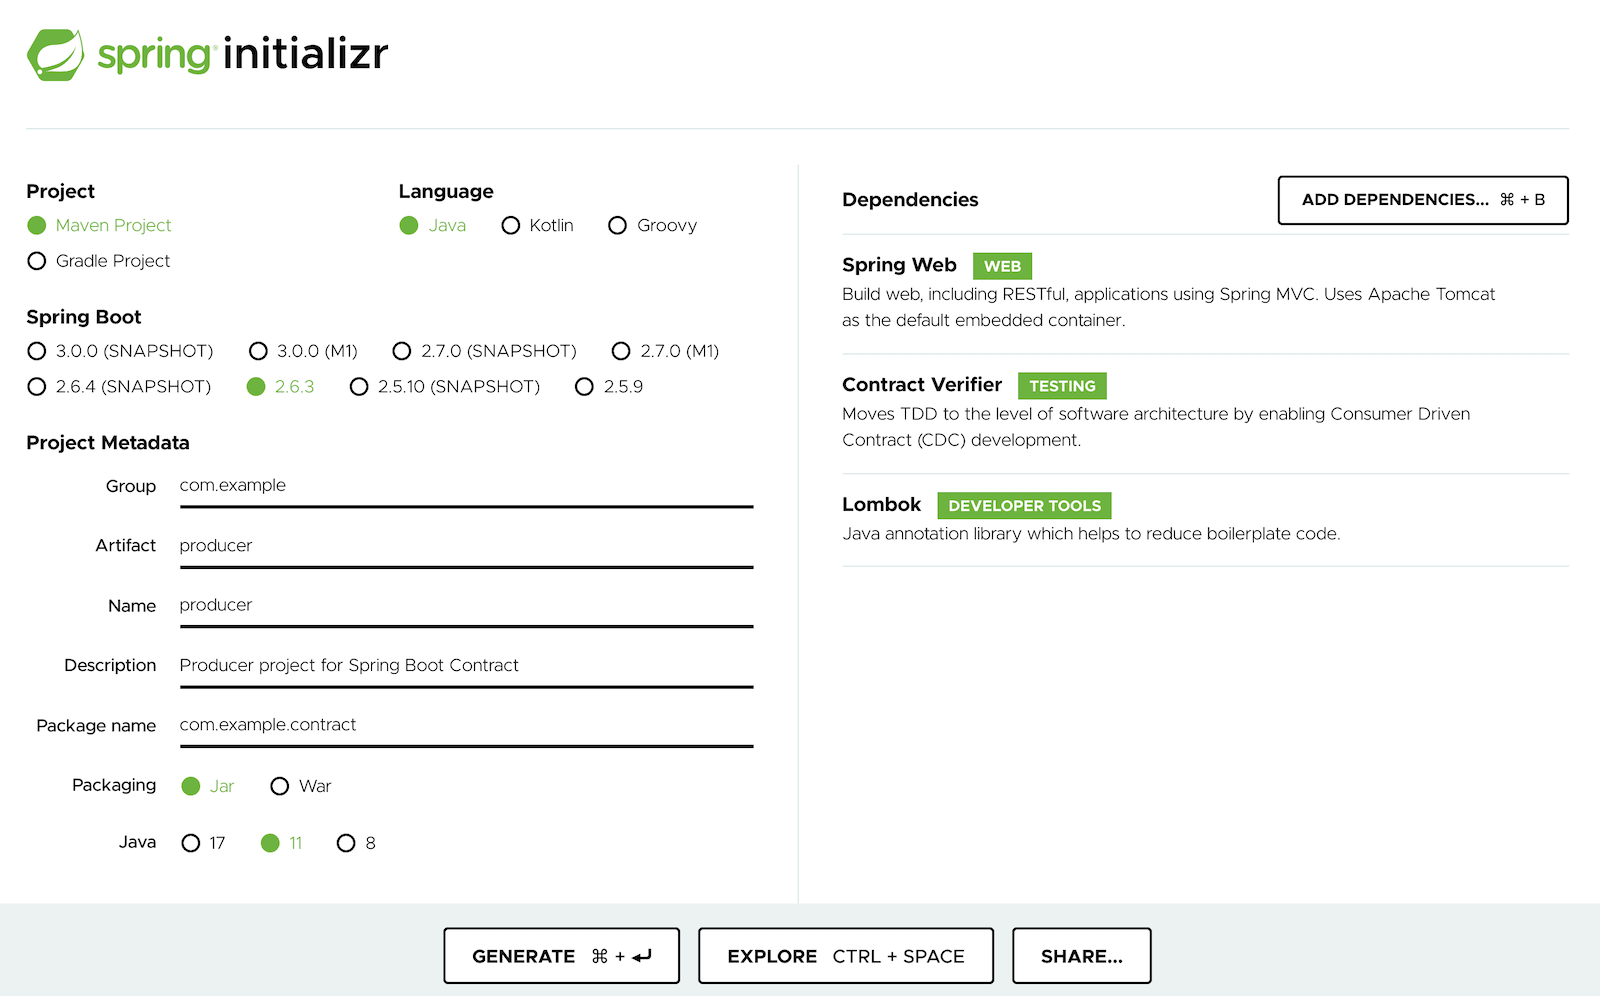Edit the Description field
The image size is (1600, 996).
point(465,666)
